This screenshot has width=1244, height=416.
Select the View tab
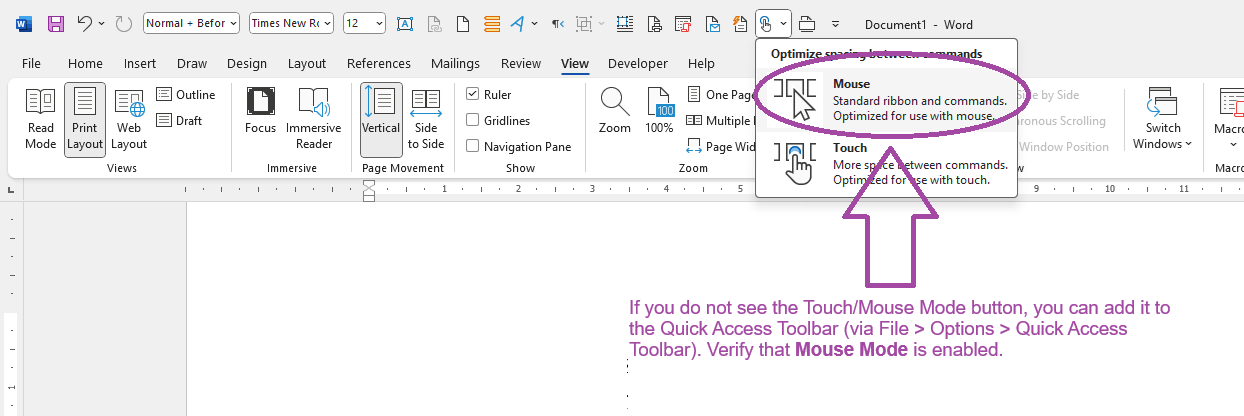[x=575, y=63]
